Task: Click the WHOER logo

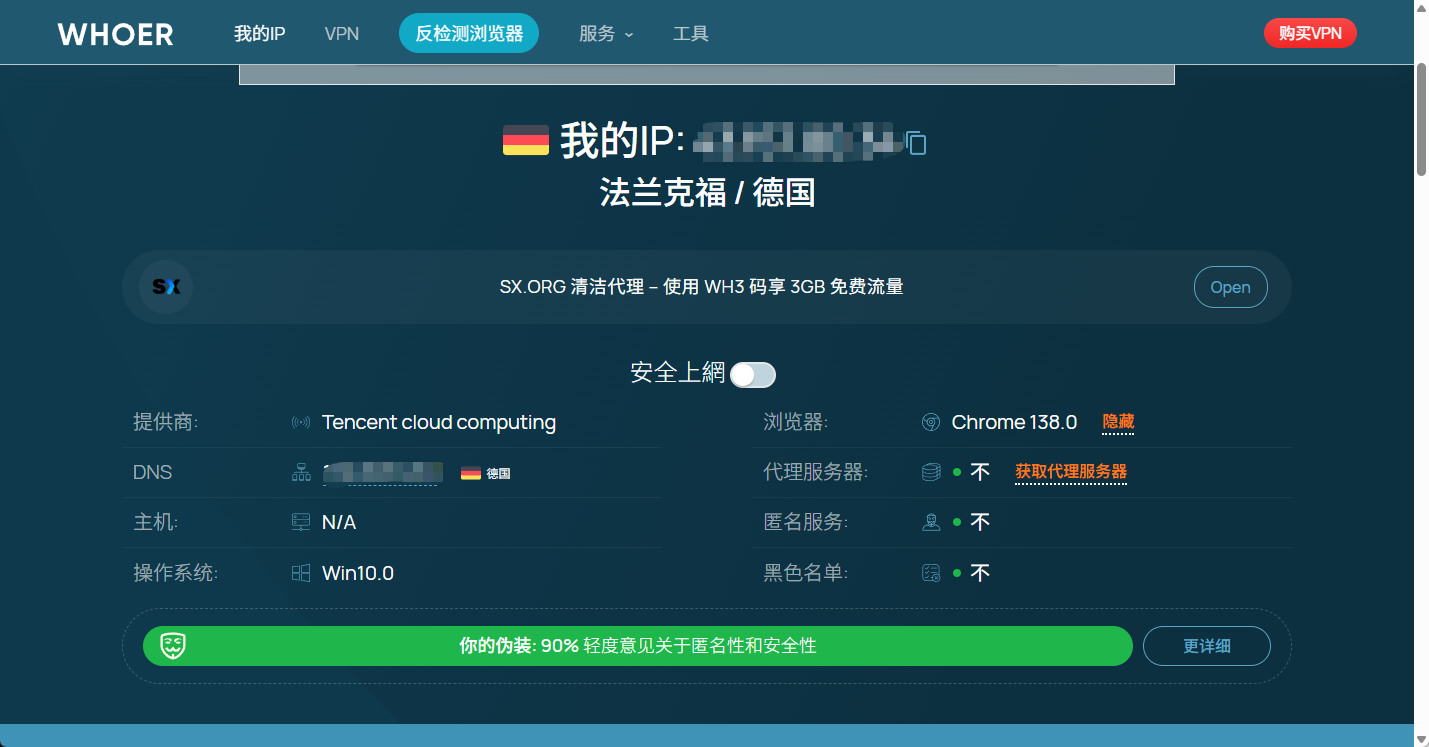Action: tap(115, 33)
